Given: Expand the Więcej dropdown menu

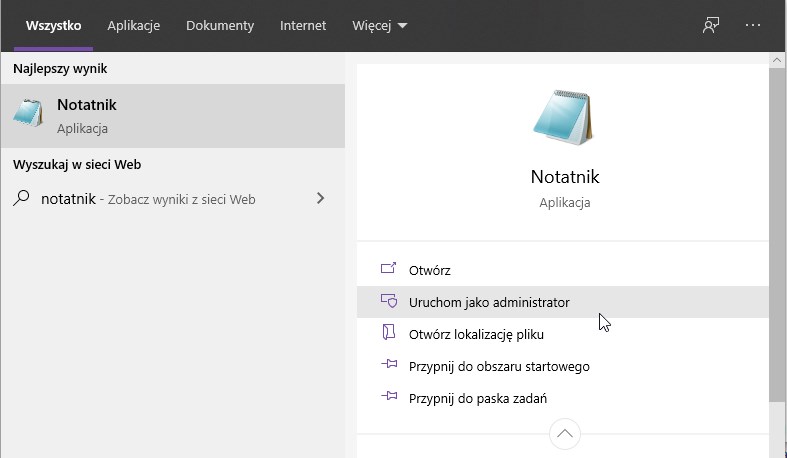Looking at the screenshot, I should (379, 26).
